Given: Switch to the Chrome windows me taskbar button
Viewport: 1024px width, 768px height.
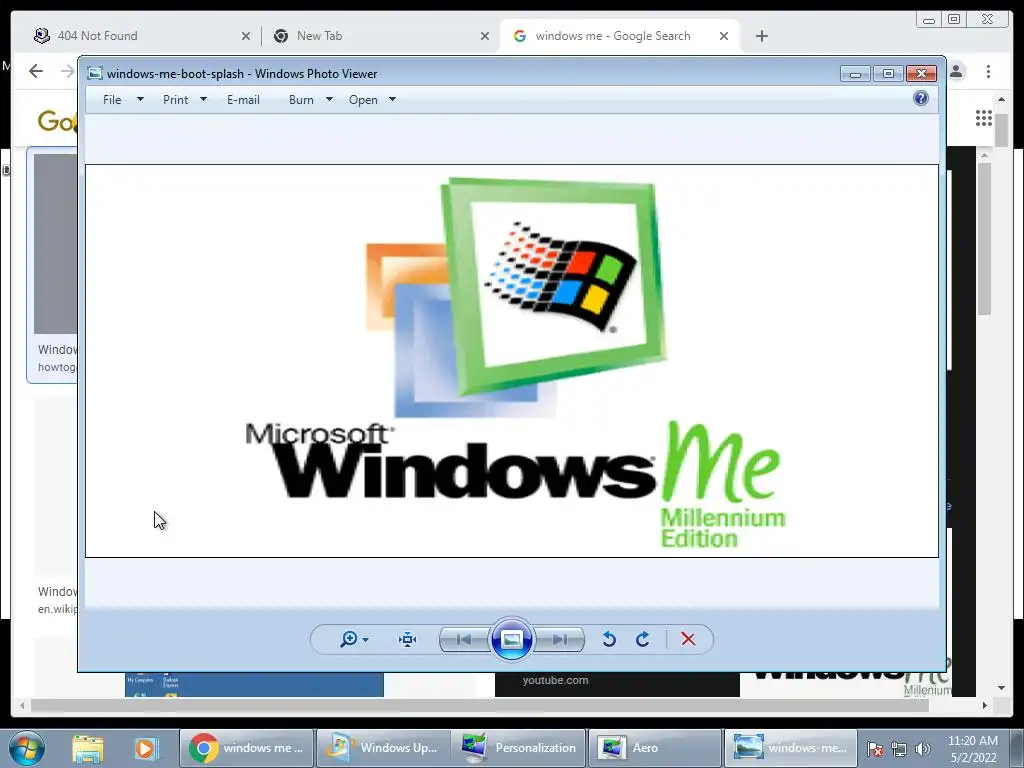Looking at the screenshot, I should coord(246,748).
